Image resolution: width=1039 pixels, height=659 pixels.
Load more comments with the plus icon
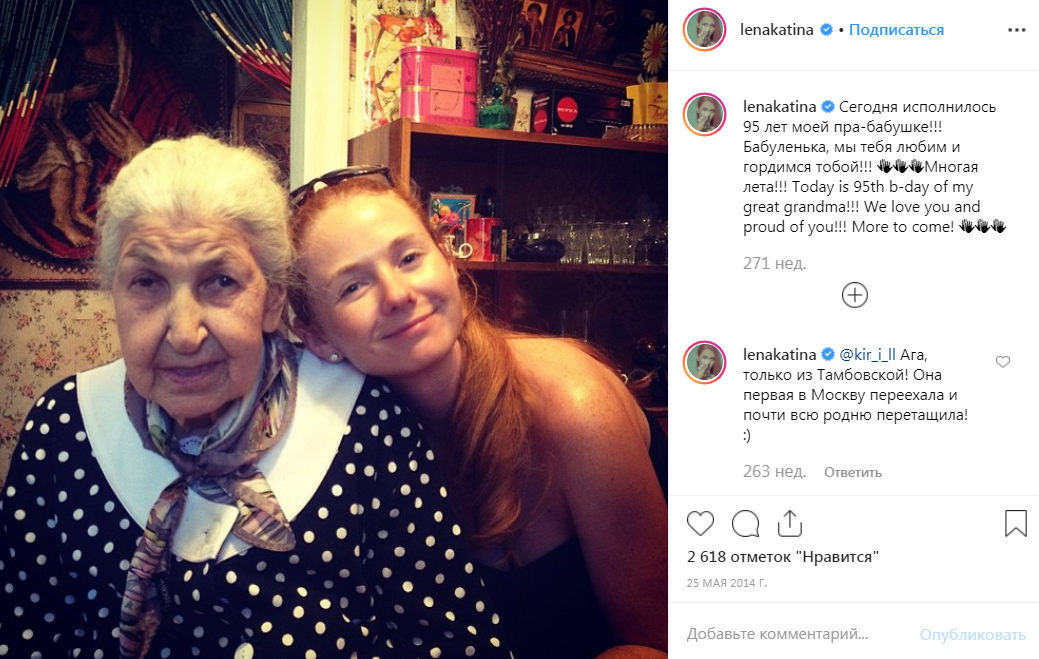click(x=854, y=295)
